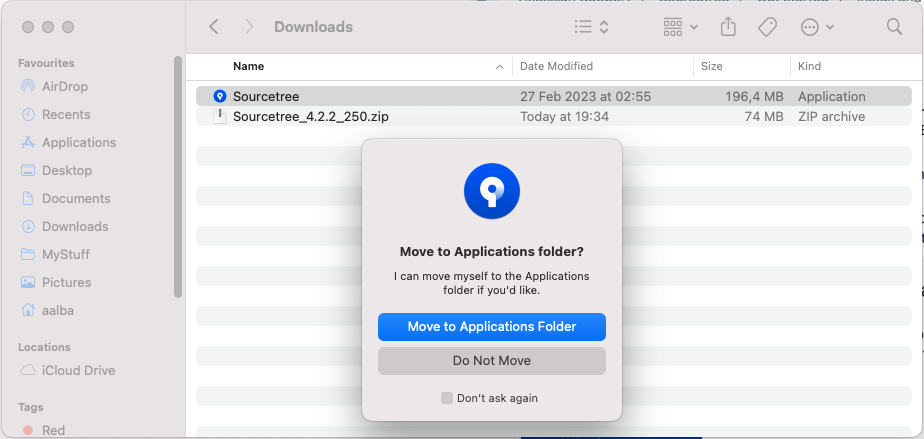Select the Sourcetree application row
Screen dimensions: 924x439
pyautogui.click(x=554, y=97)
